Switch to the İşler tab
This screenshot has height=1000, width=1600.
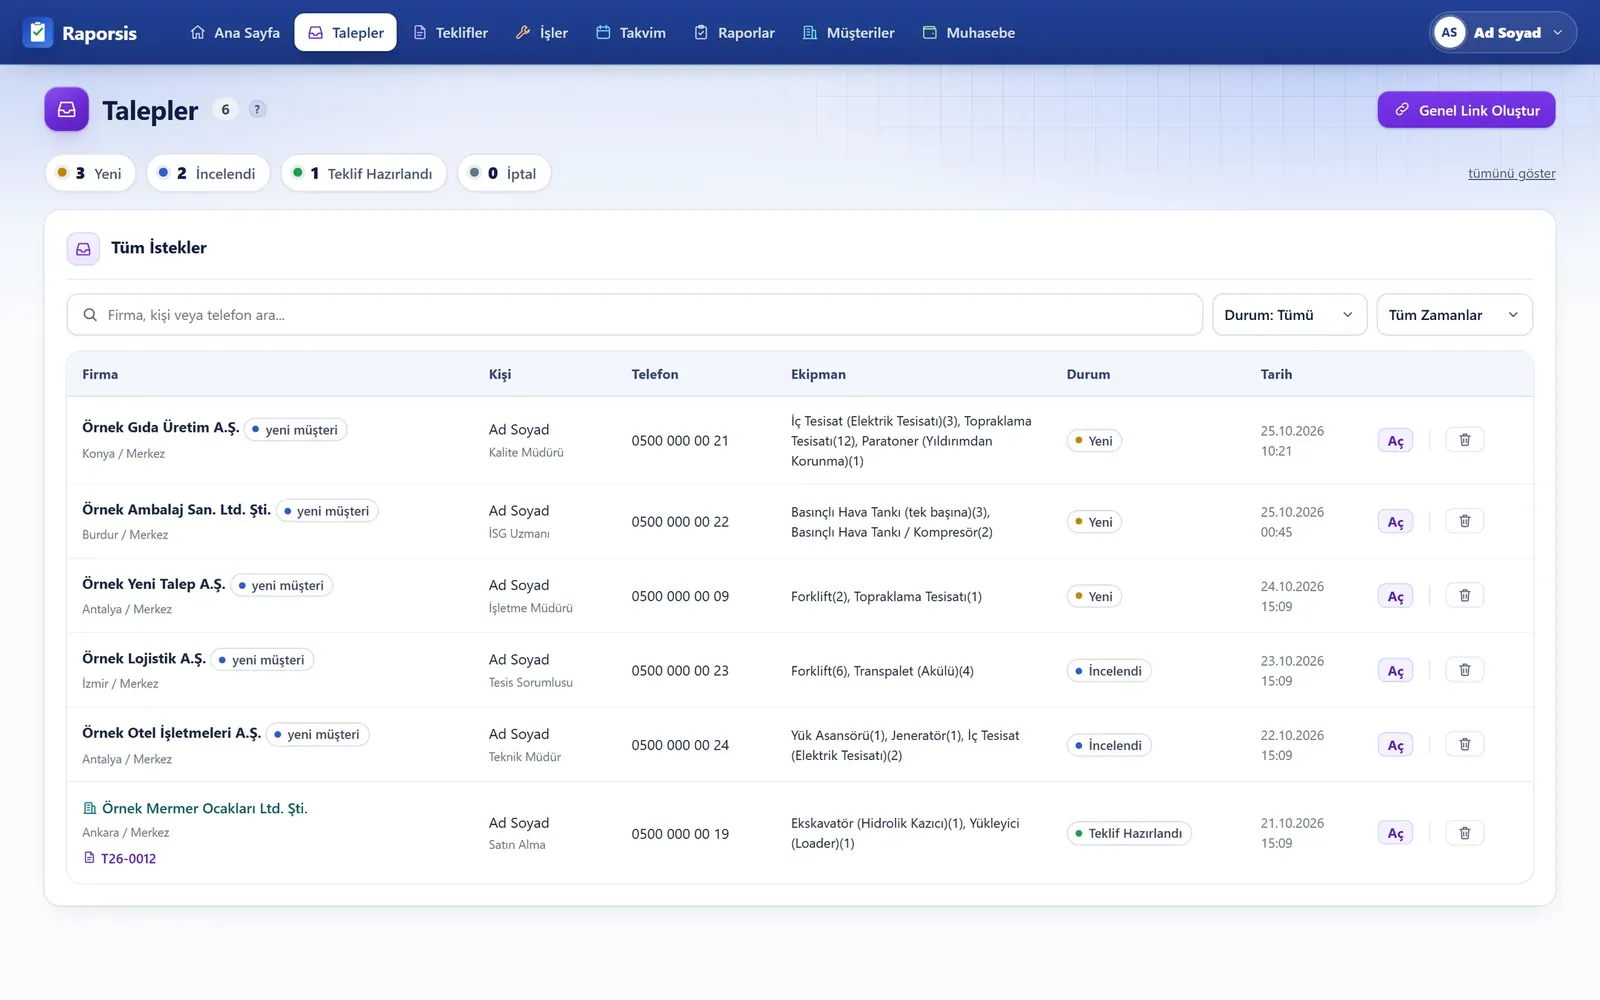542,33
